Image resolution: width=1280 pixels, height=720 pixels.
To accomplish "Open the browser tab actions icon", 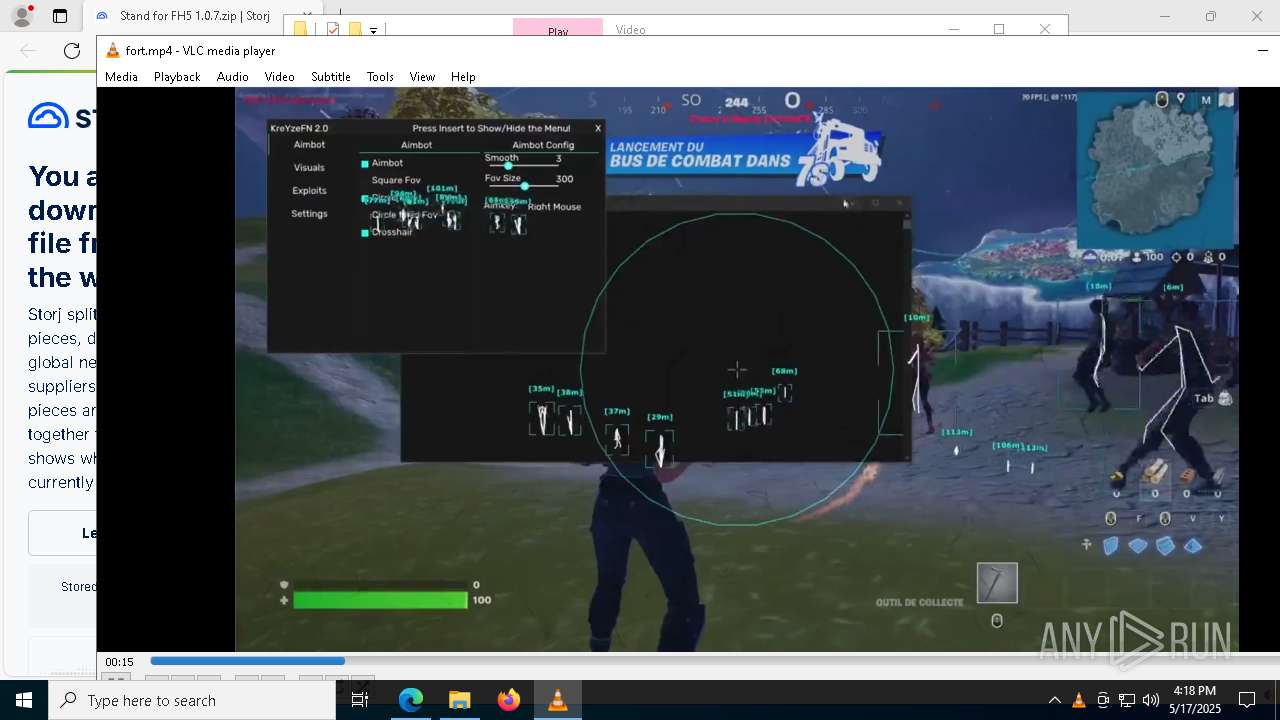I will (x=60, y=16).
